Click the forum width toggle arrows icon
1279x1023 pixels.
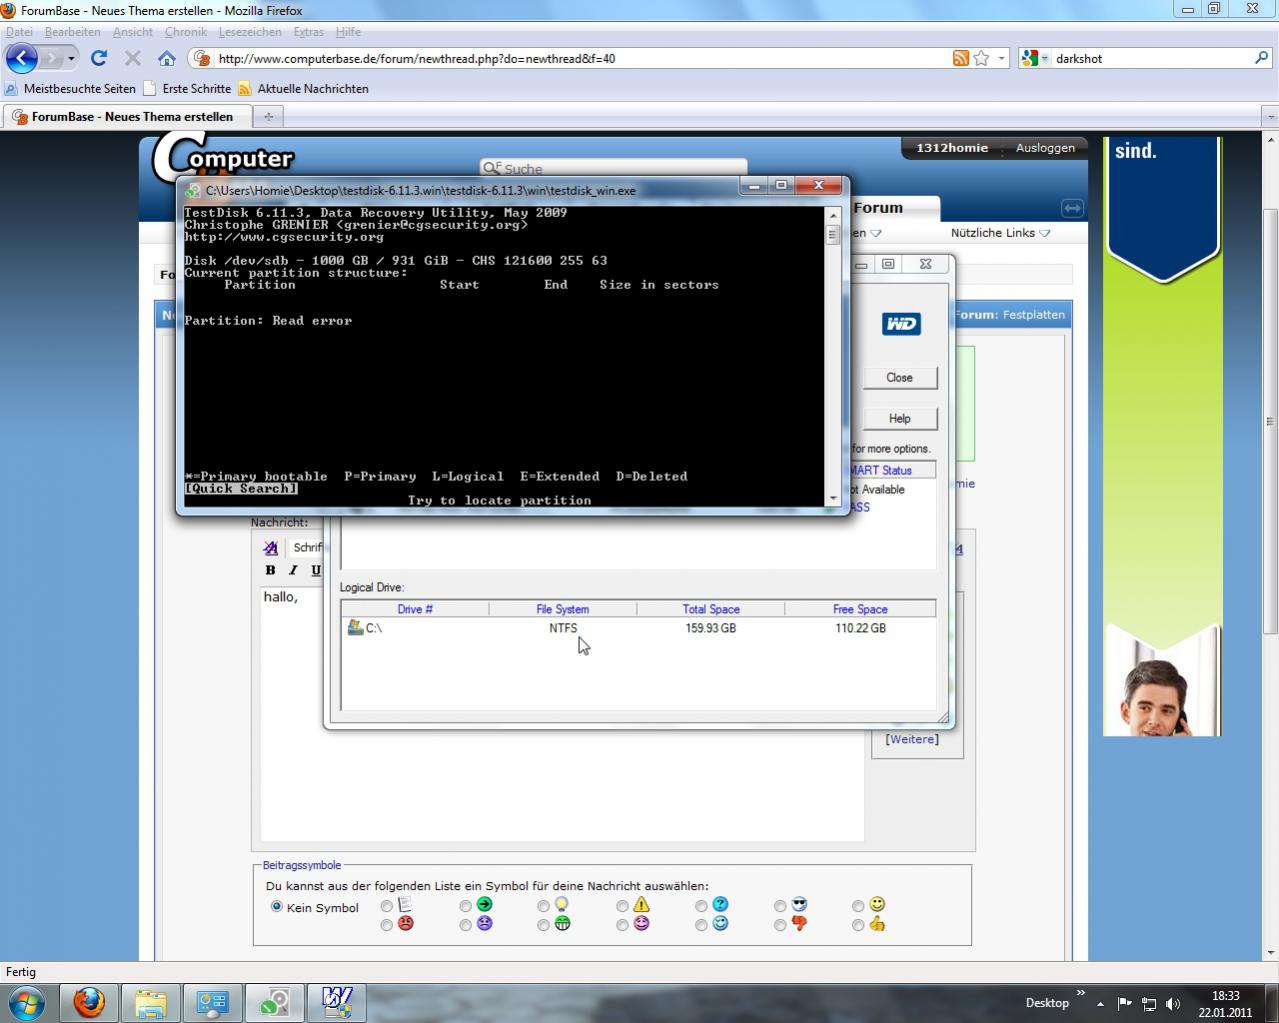(1072, 208)
